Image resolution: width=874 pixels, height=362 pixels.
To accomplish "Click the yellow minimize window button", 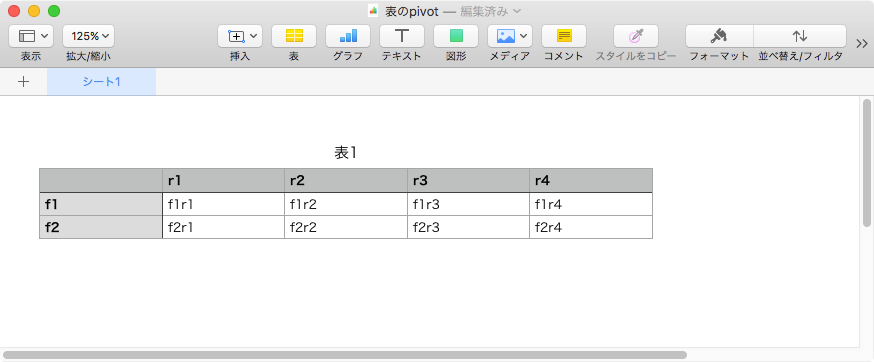I will [x=34, y=11].
